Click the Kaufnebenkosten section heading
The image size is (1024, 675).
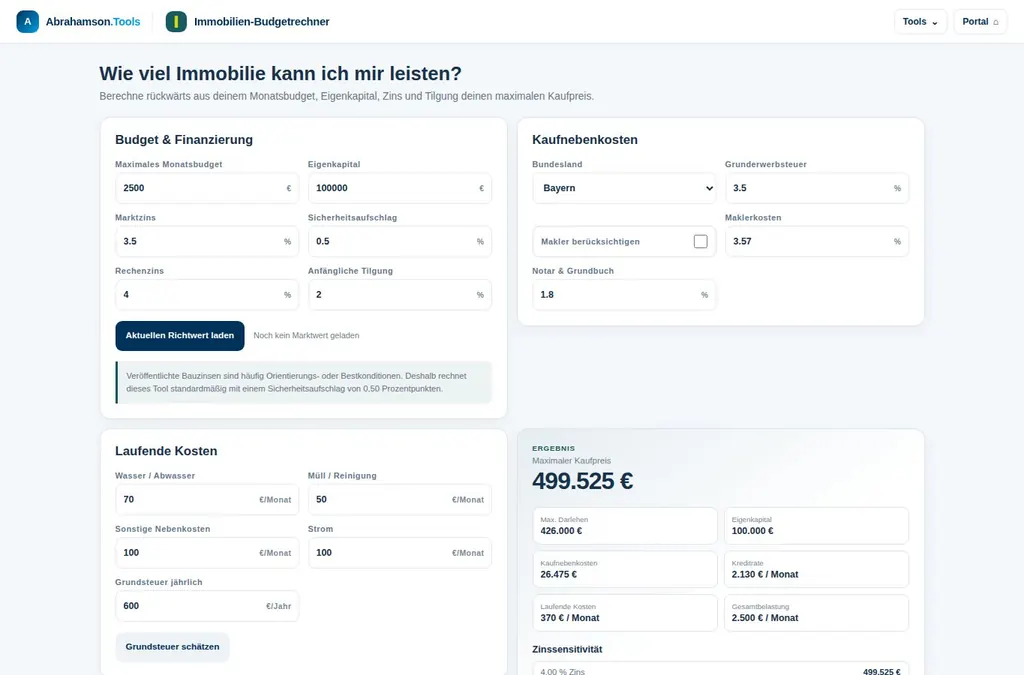click(x=585, y=140)
